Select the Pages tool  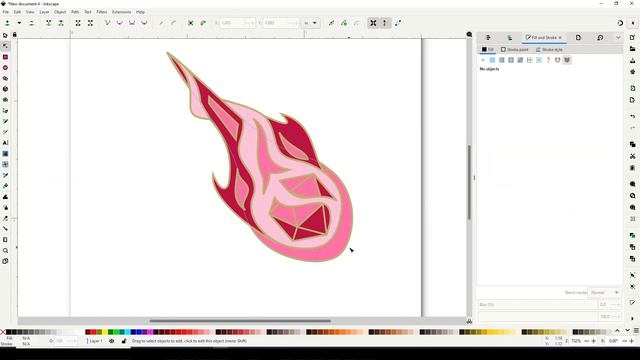pos(5,261)
